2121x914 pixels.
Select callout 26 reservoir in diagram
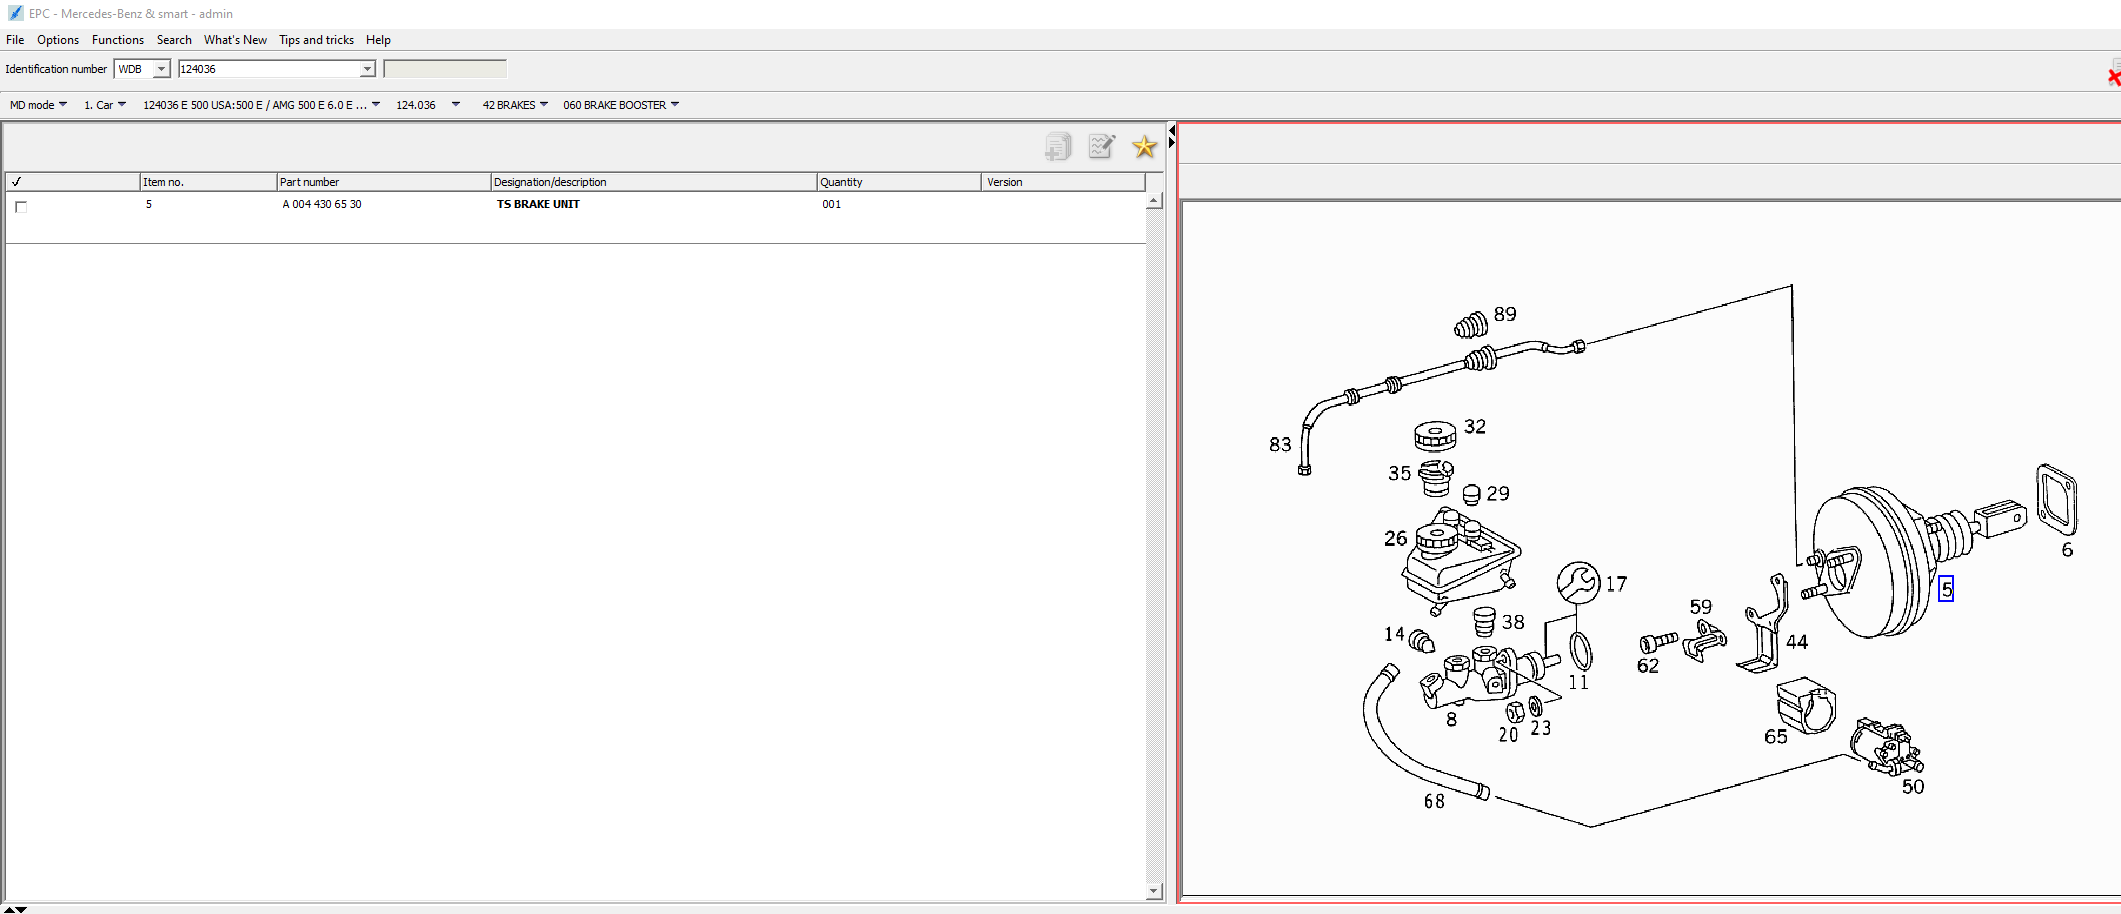(x=1395, y=538)
